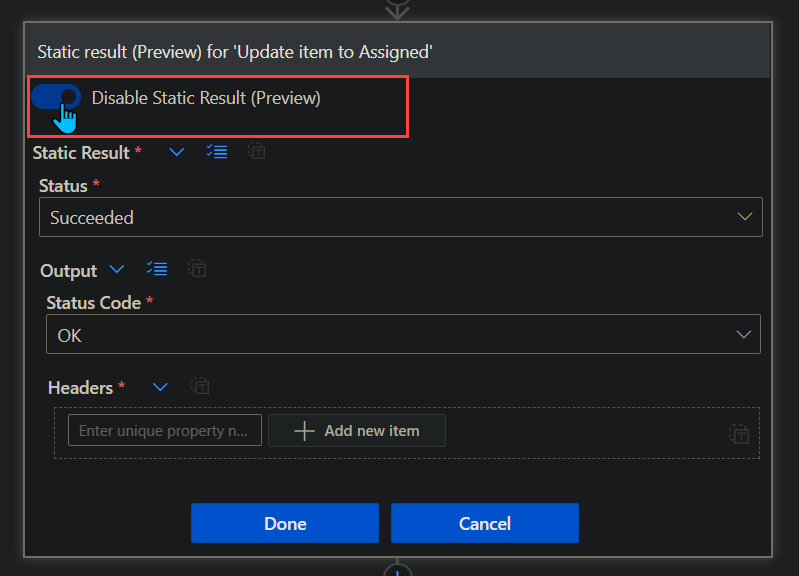This screenshot has width=799, height=576.
Task: Collapse the Static Result section chevron
Action: (177, 152)
